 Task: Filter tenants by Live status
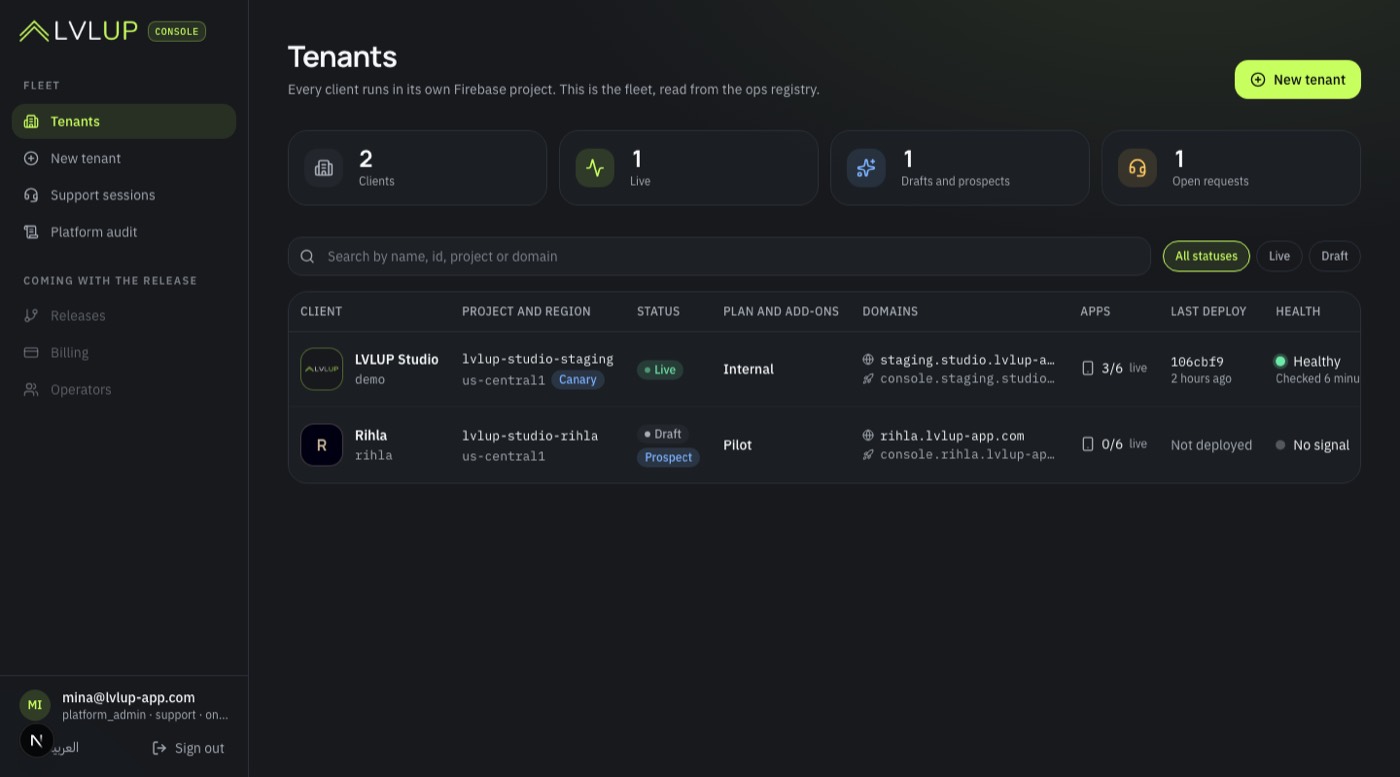pyautogui.click(x=1279, y=256)
